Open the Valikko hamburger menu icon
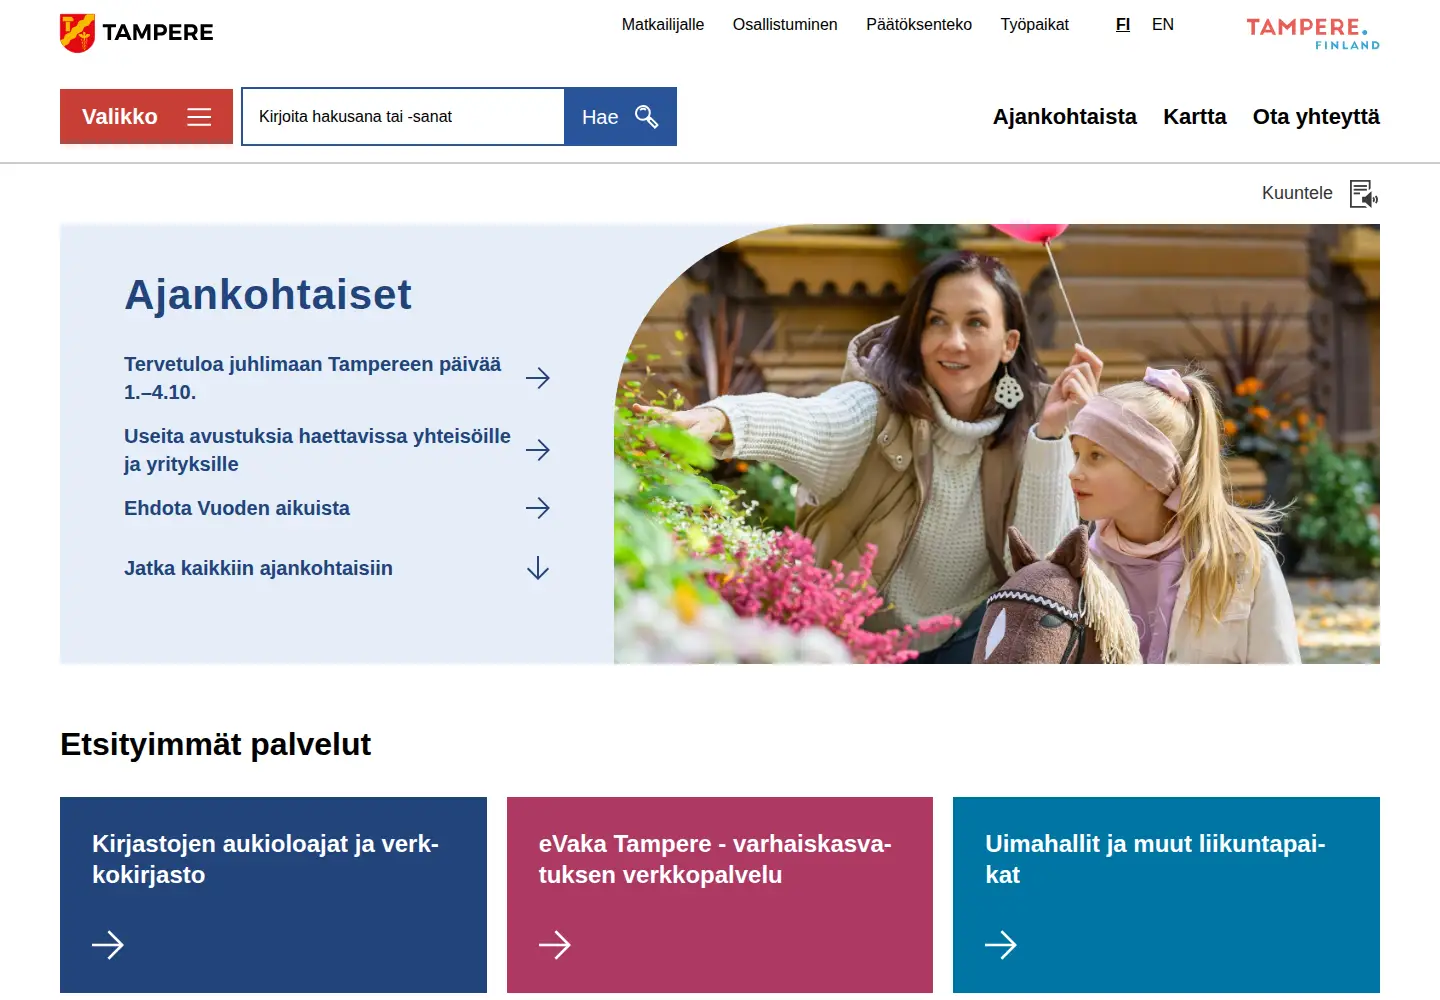The width and height of the screenshot is (1440, 1000). click(199, 117)
